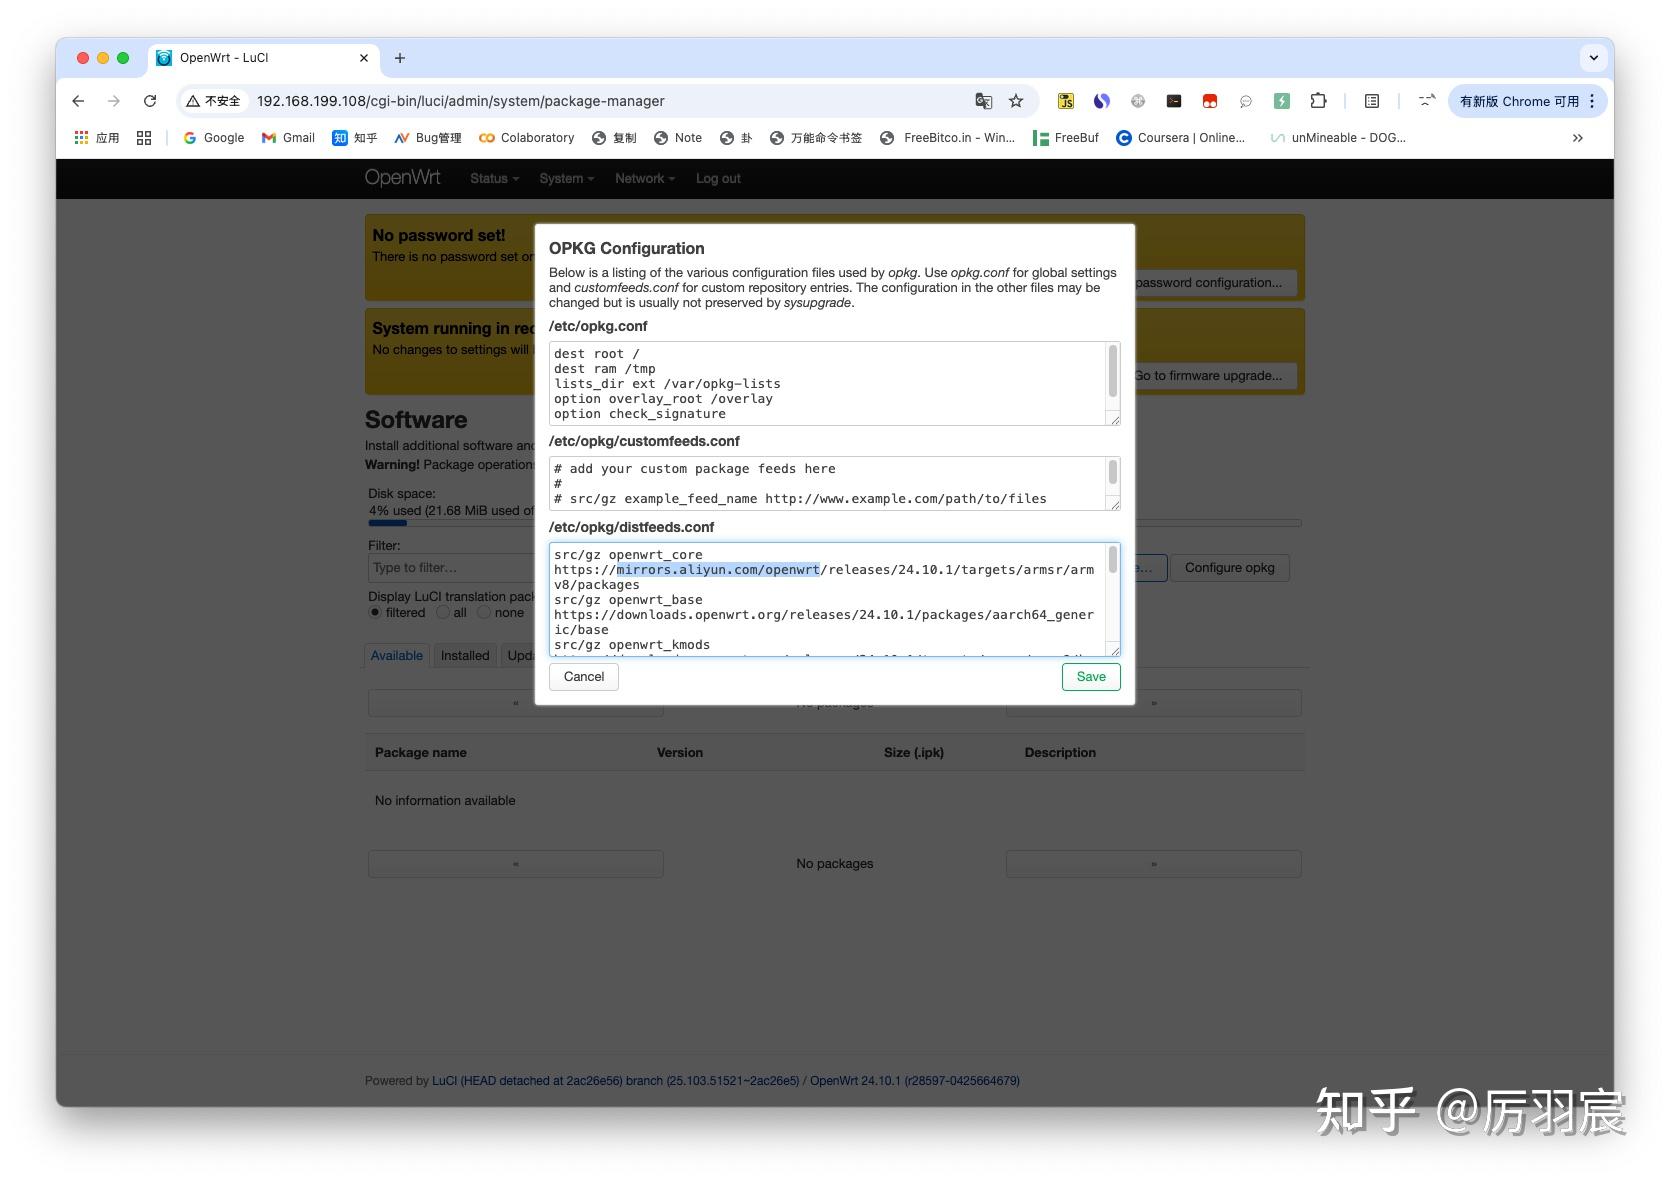This screenshot has width=1670, height=1181.
Task: Open the reading list panel icon
Action: [1371, 101]
